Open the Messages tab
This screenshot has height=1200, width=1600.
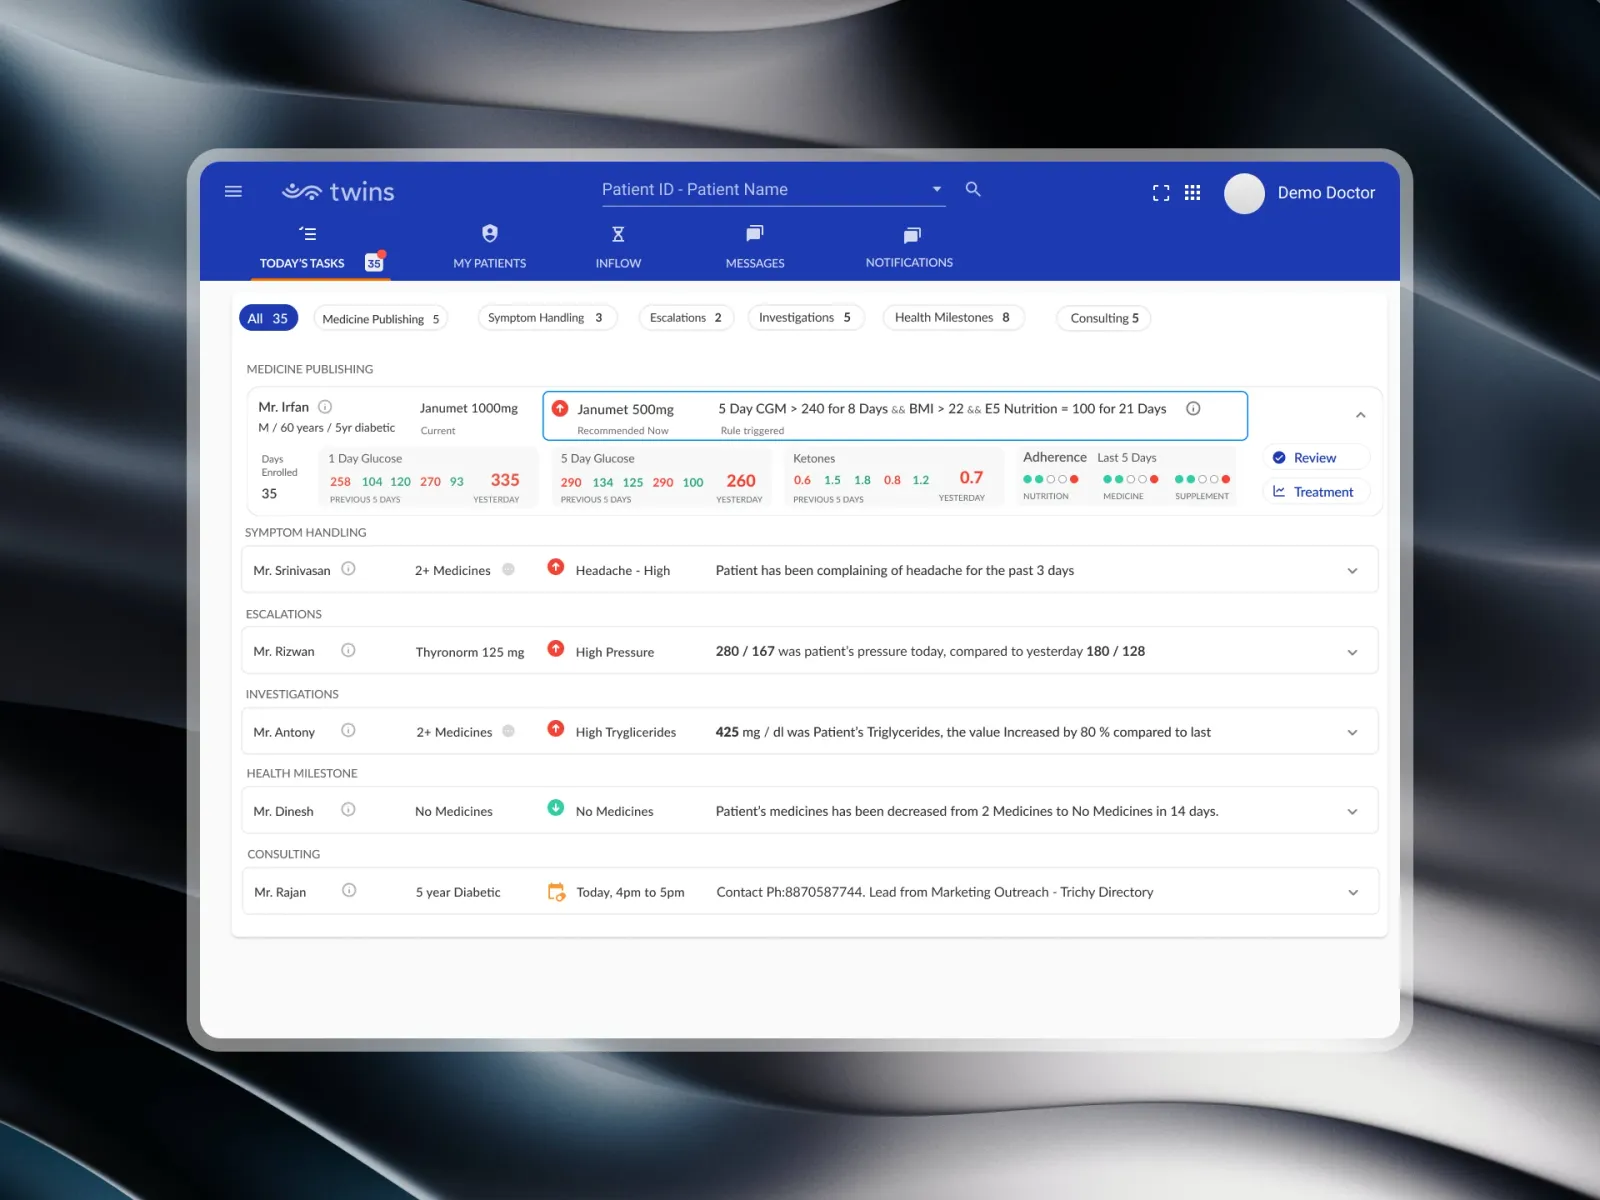coord(755,248)
